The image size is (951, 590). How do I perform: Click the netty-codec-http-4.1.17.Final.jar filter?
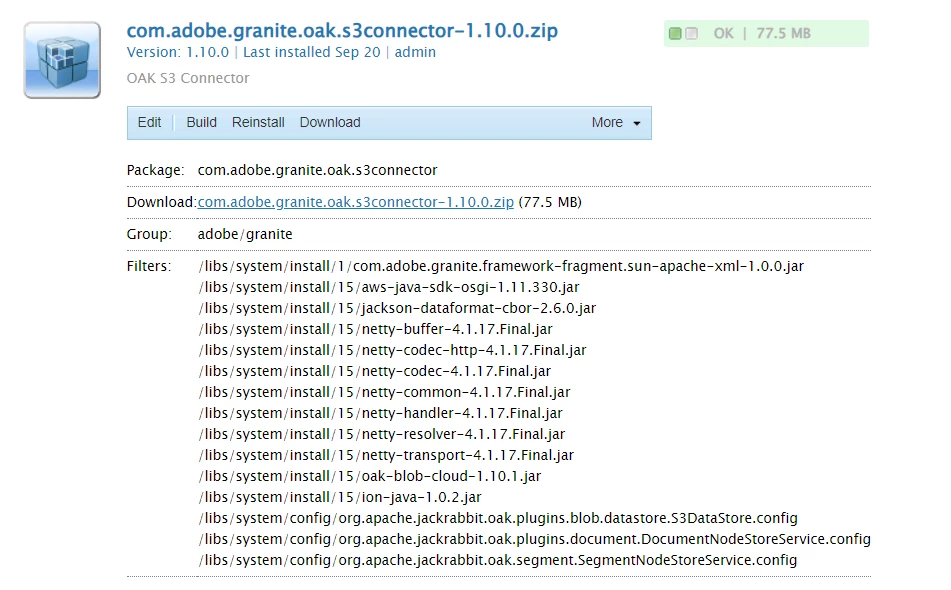pyautogui.click(x=392, y=350)
